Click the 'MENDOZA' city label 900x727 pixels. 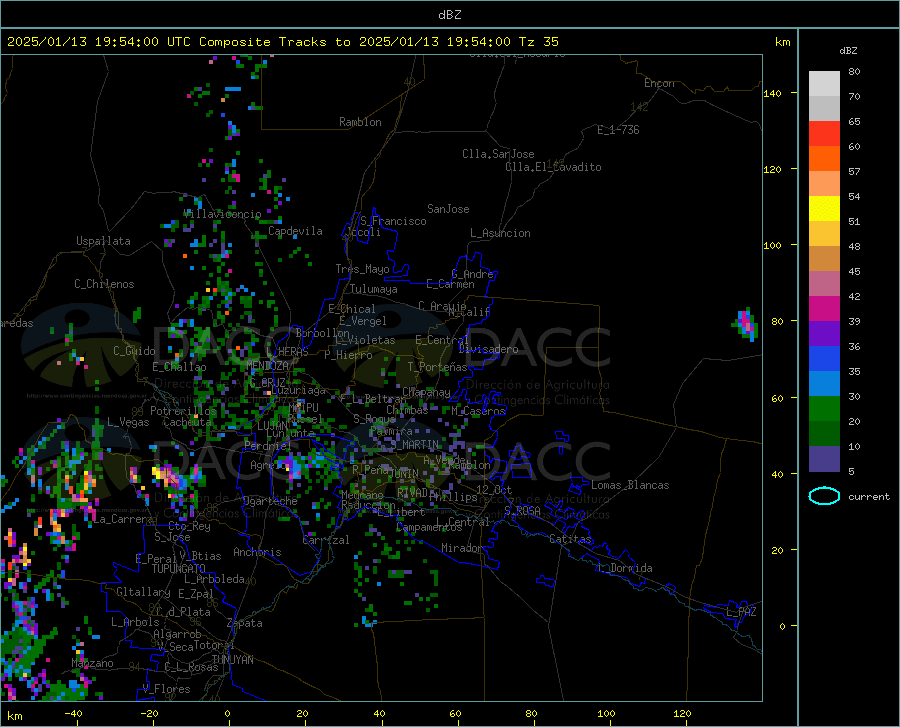[267, 365]
